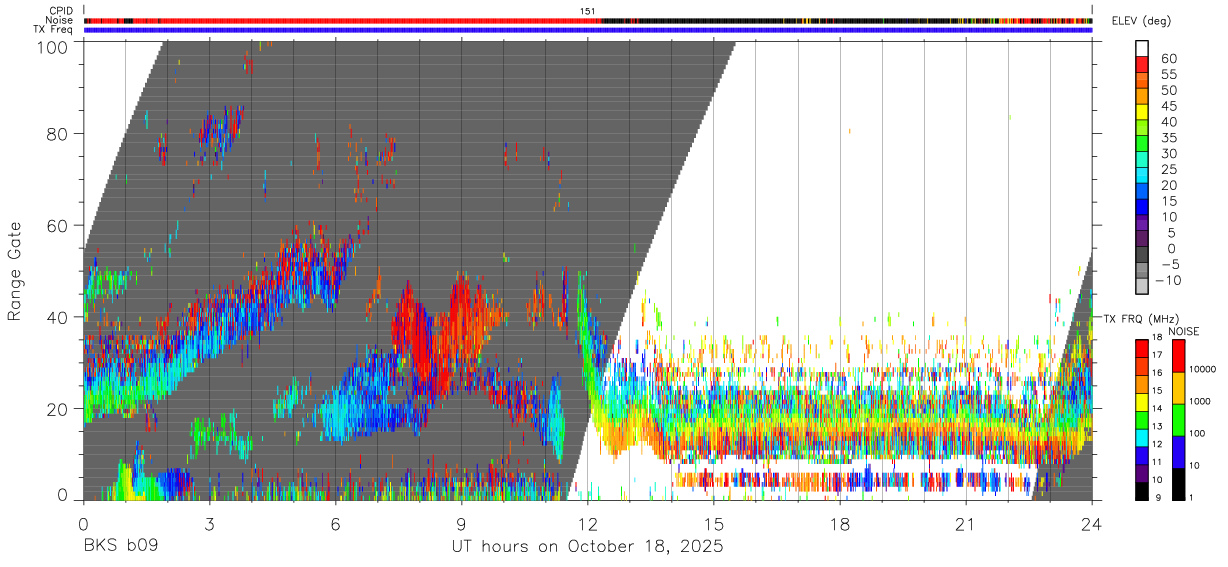This screenshot has width=1228, height=567.
Task: Click the green segment of the NOISE colorbar
Action: 1178,420
